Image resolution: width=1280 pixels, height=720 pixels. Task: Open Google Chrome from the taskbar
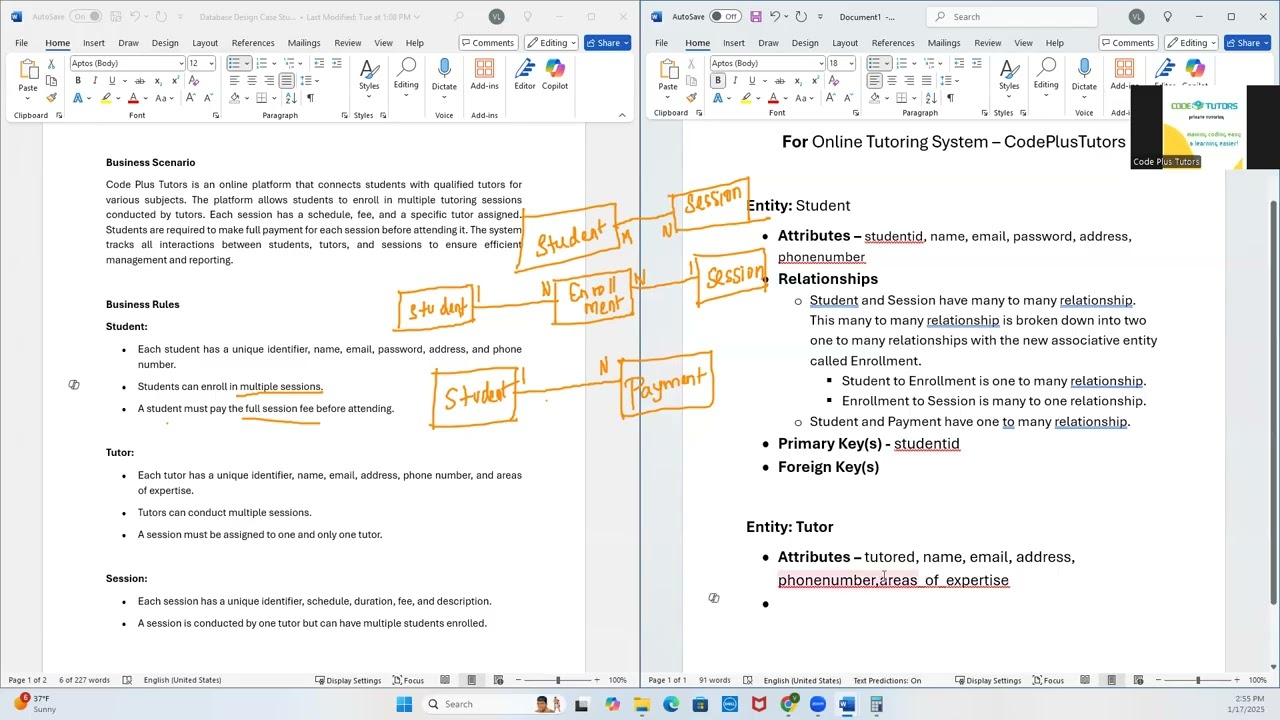(x=789, y=704)
